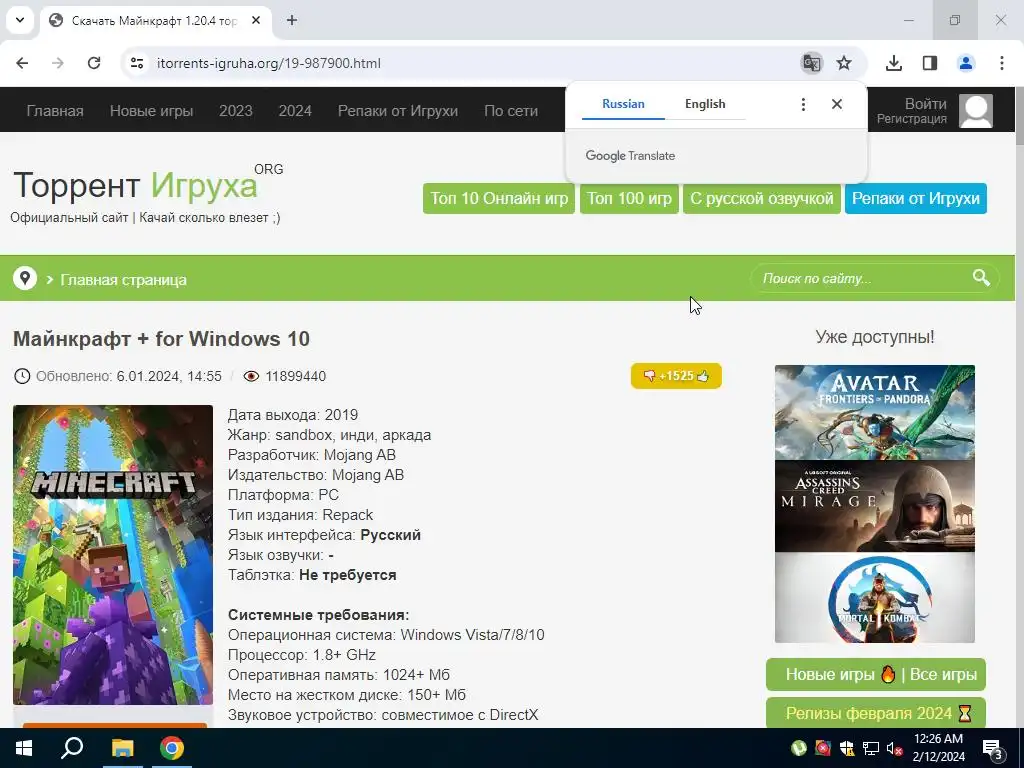Click the Регистрация link

pyautogui.click(x=912, y=119)
